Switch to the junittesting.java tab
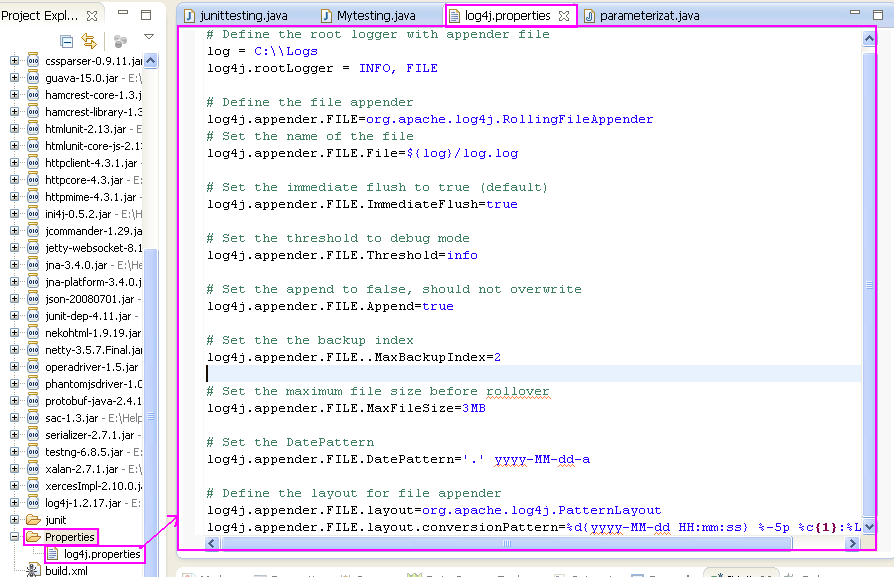894x577 pixels. click(x=244, y=15)
